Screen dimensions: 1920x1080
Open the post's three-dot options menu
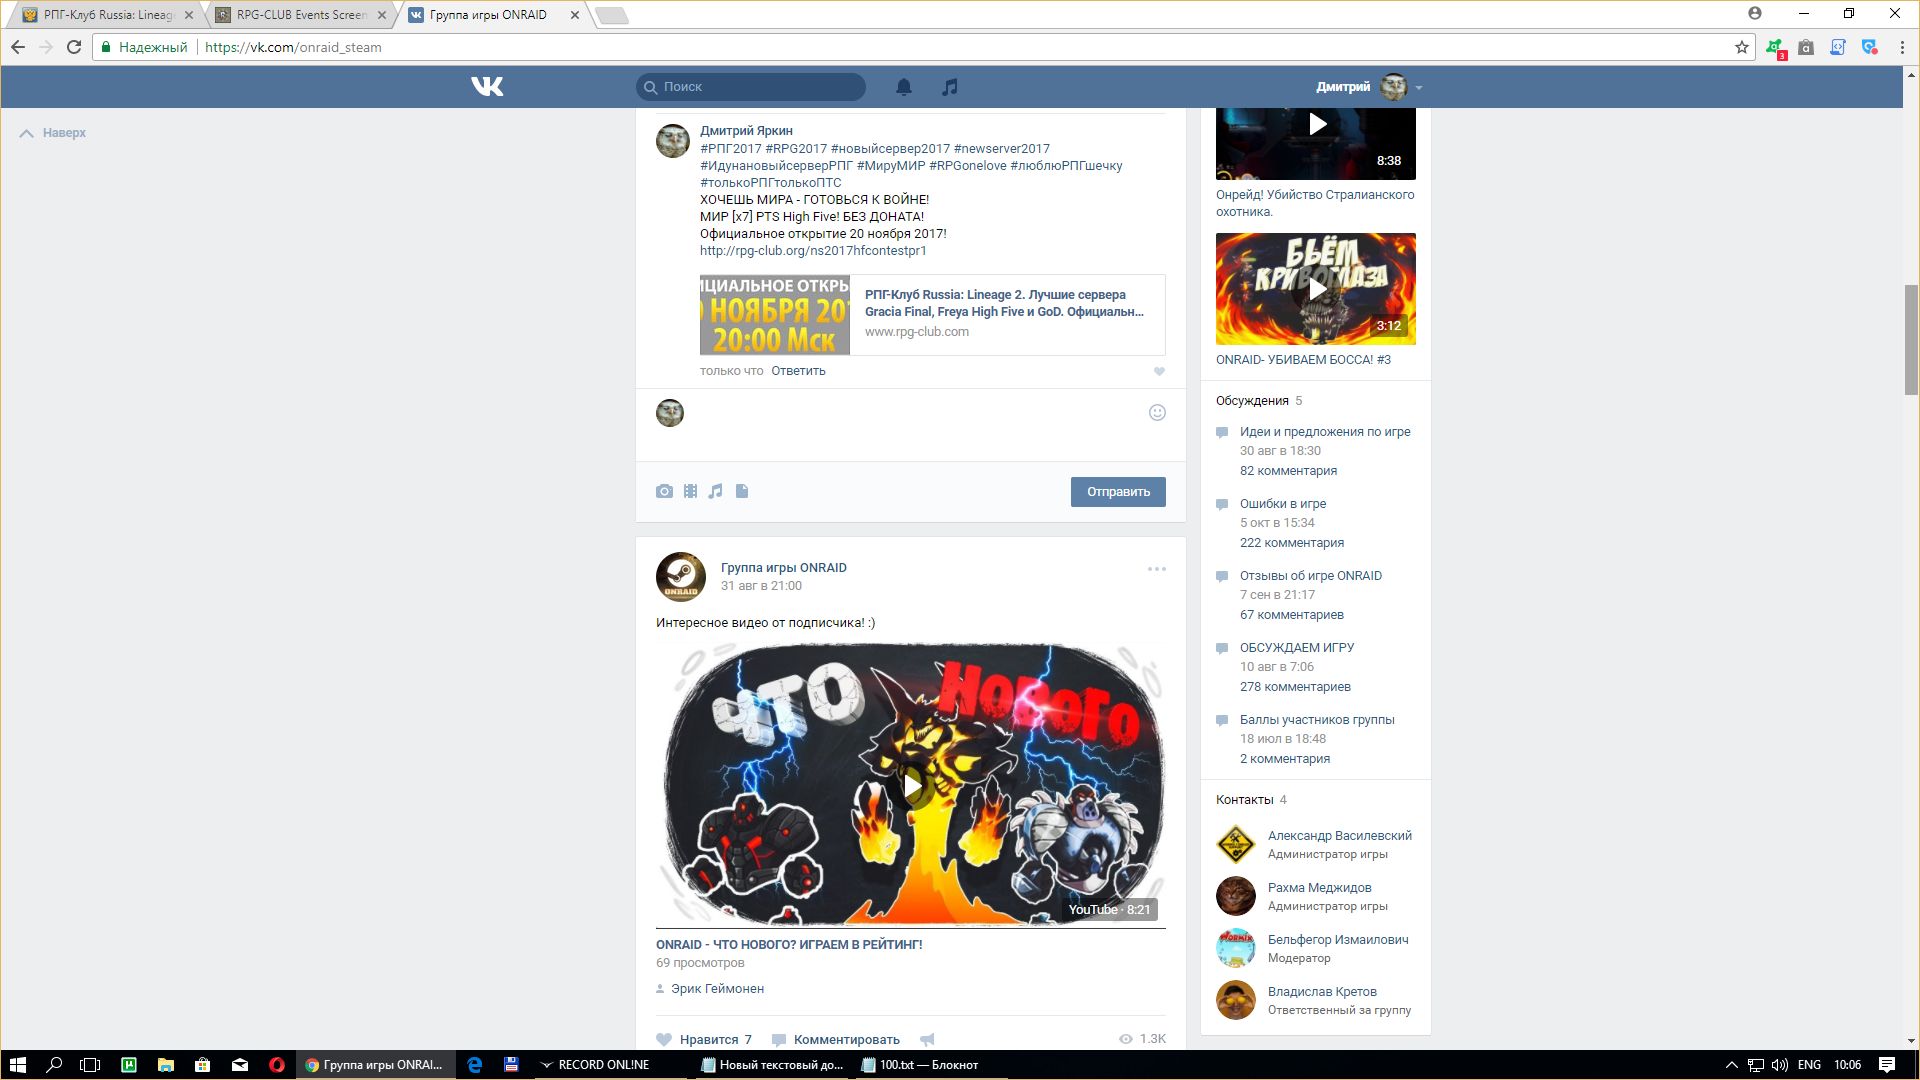pos(1156,569)
